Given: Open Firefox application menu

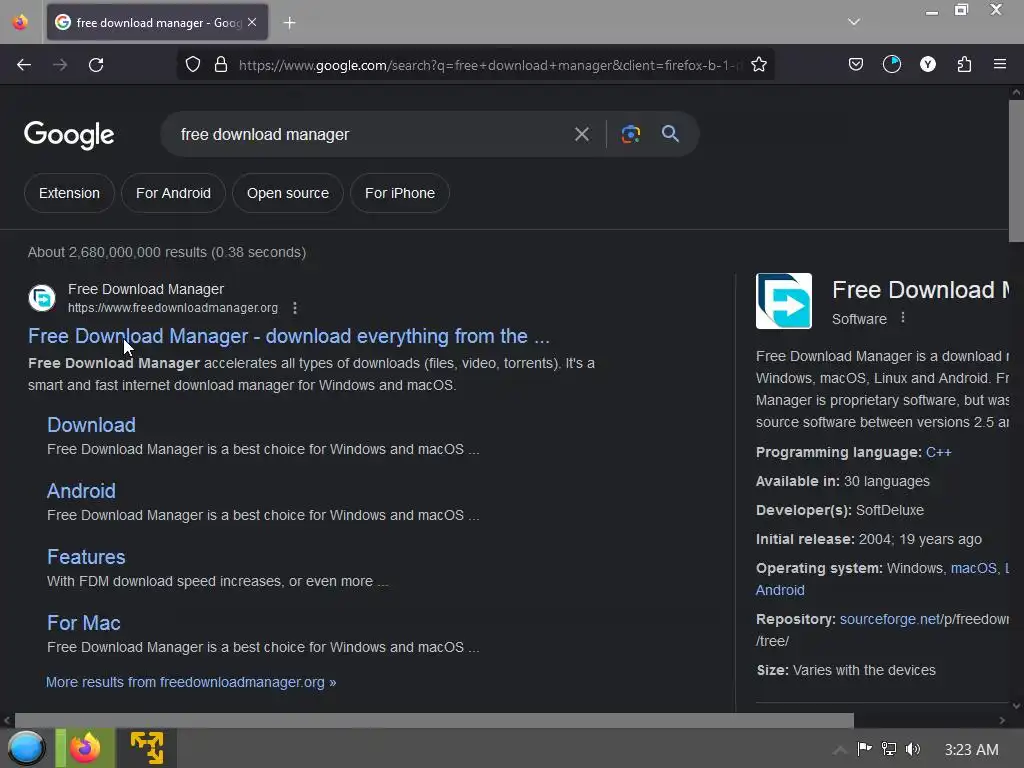Looking at the screenshot, I should (x=999, y=65).
